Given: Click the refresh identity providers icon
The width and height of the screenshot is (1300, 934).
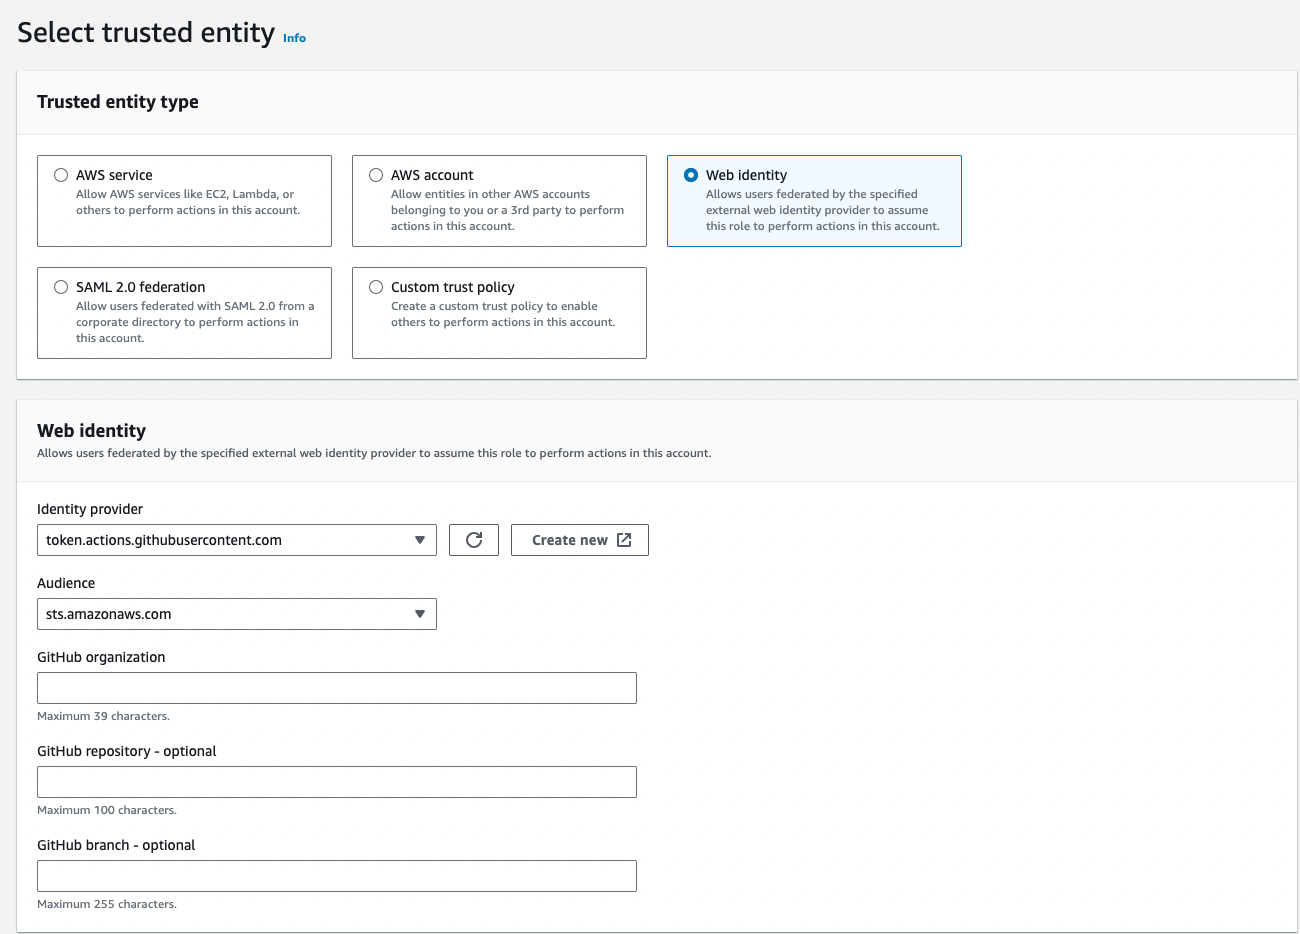Looking at the screenshot, I should pos(473,539).
